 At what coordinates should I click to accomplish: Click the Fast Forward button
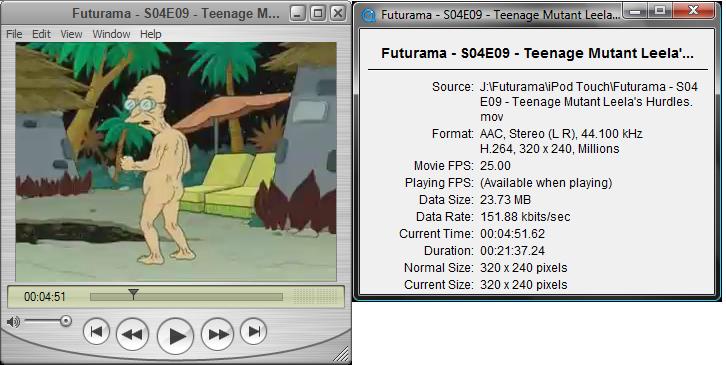[218, 334]
